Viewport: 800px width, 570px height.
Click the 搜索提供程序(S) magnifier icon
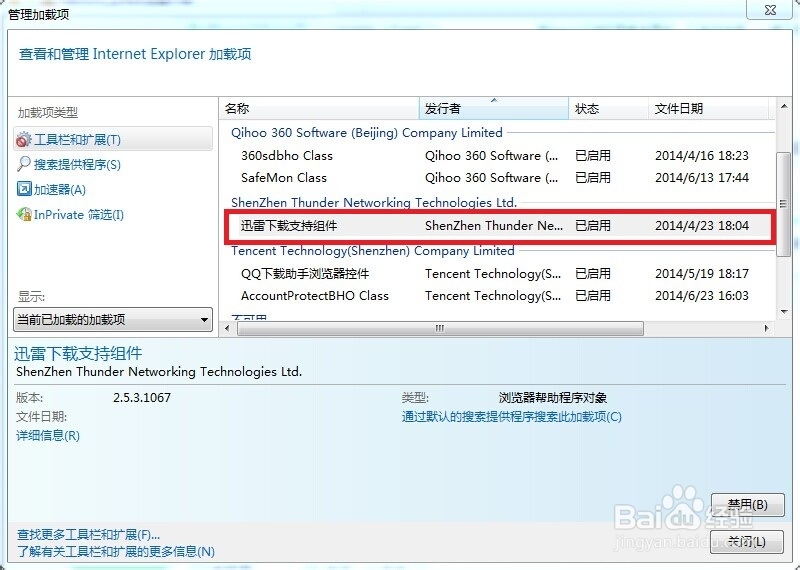23,164
